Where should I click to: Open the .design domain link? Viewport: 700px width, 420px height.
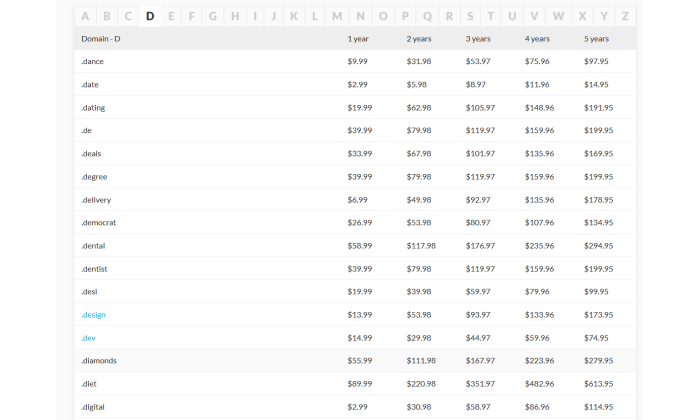[93, 315]
